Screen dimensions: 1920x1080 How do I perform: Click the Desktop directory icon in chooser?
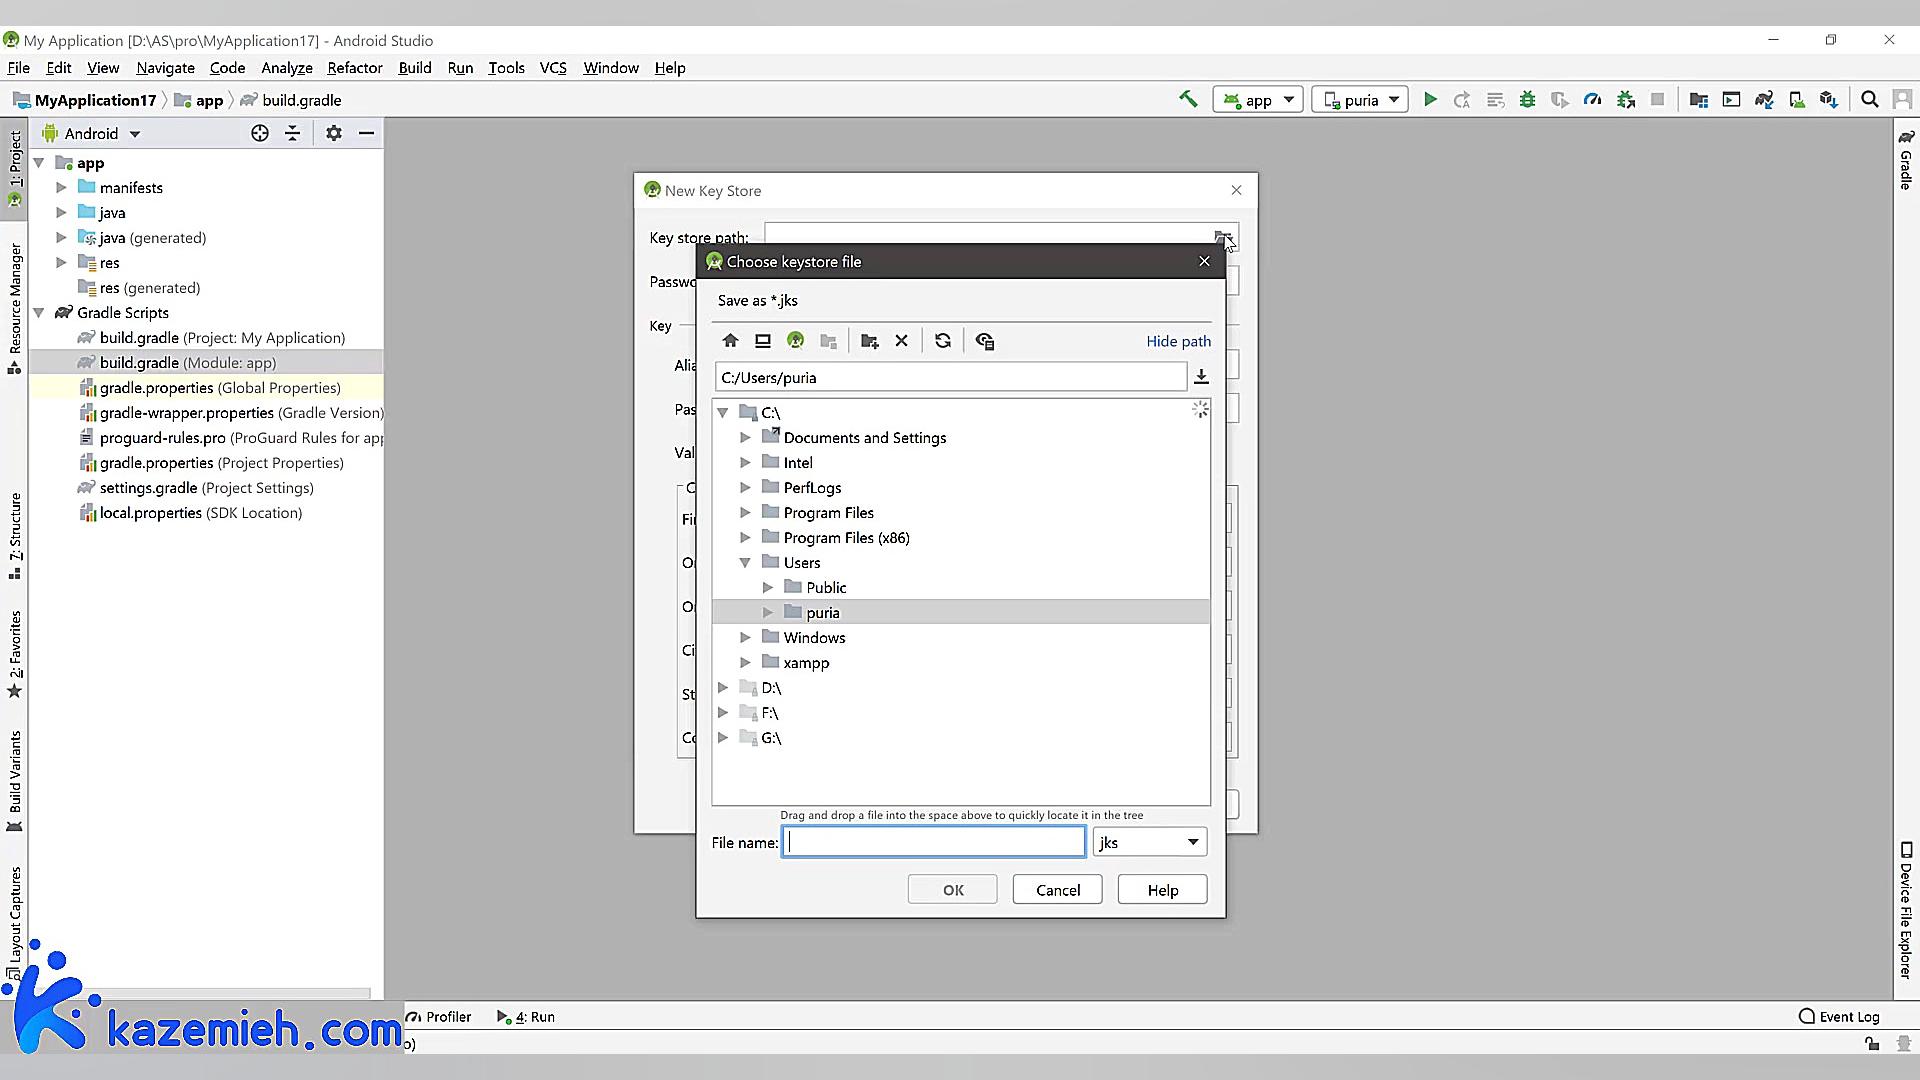point(763,341)
